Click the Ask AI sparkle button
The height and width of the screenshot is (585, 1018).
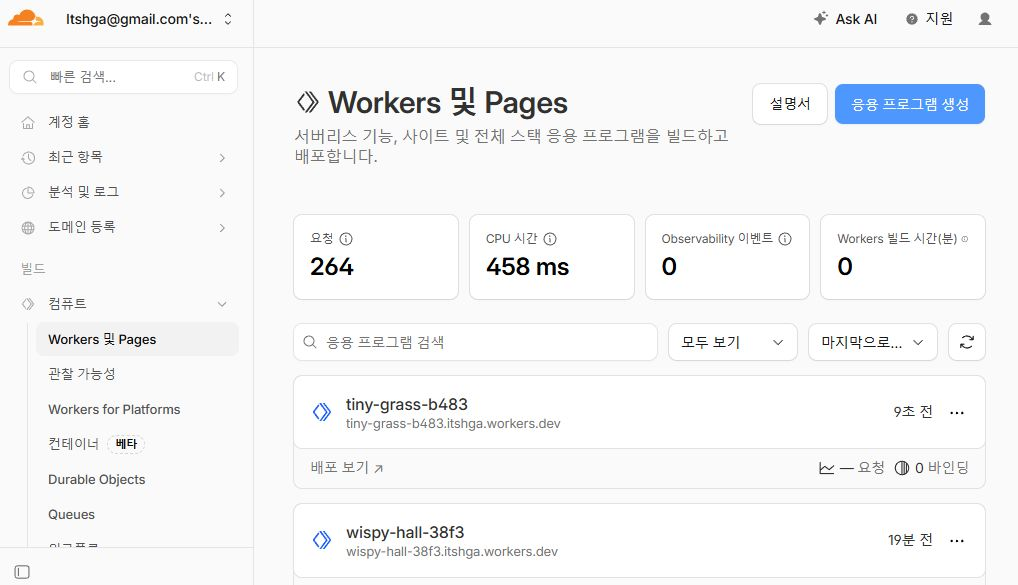[x=845, y=19]
